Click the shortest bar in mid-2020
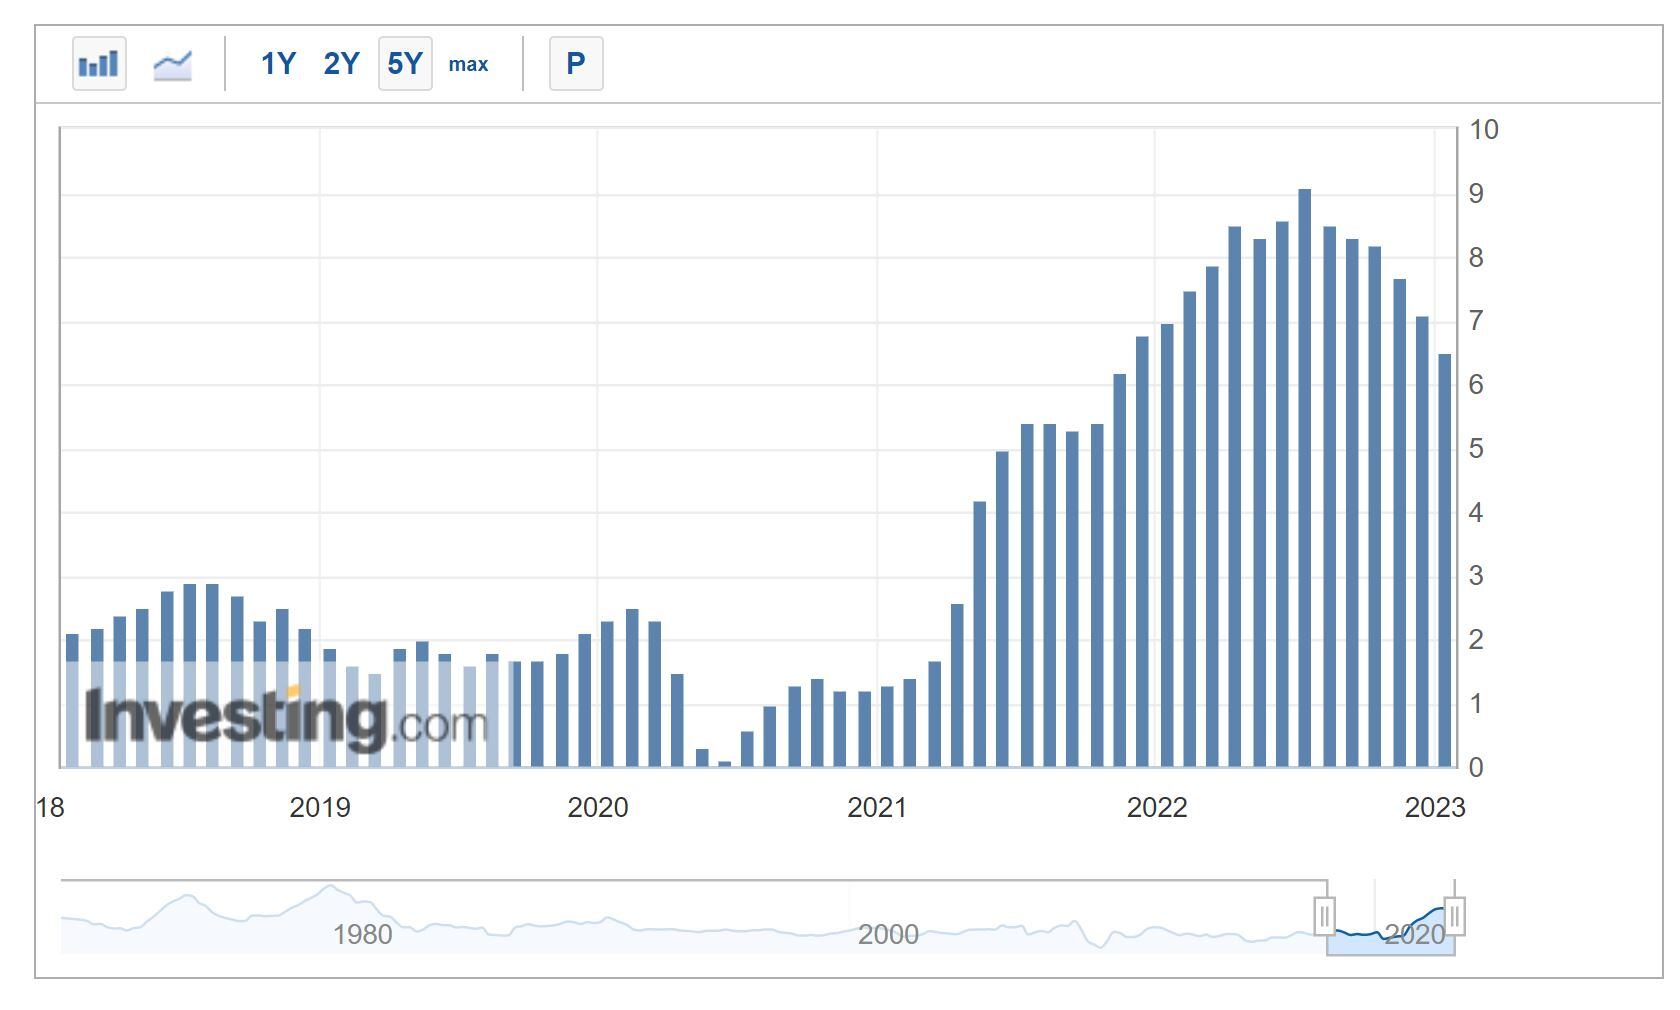 (x=724, y=764)
